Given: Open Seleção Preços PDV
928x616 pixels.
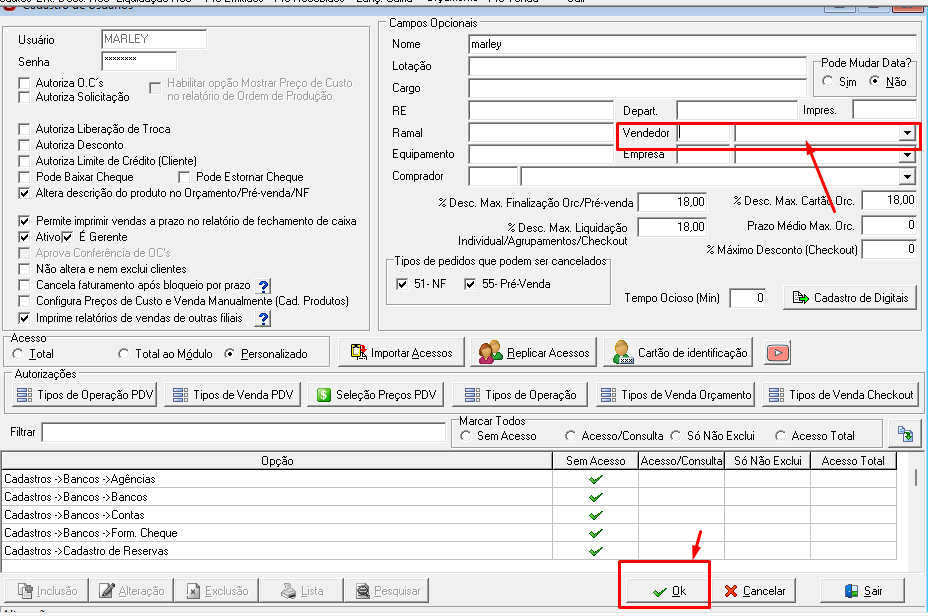Looking at the screenshot, I should pyautogui.click(x=378, y=395).
